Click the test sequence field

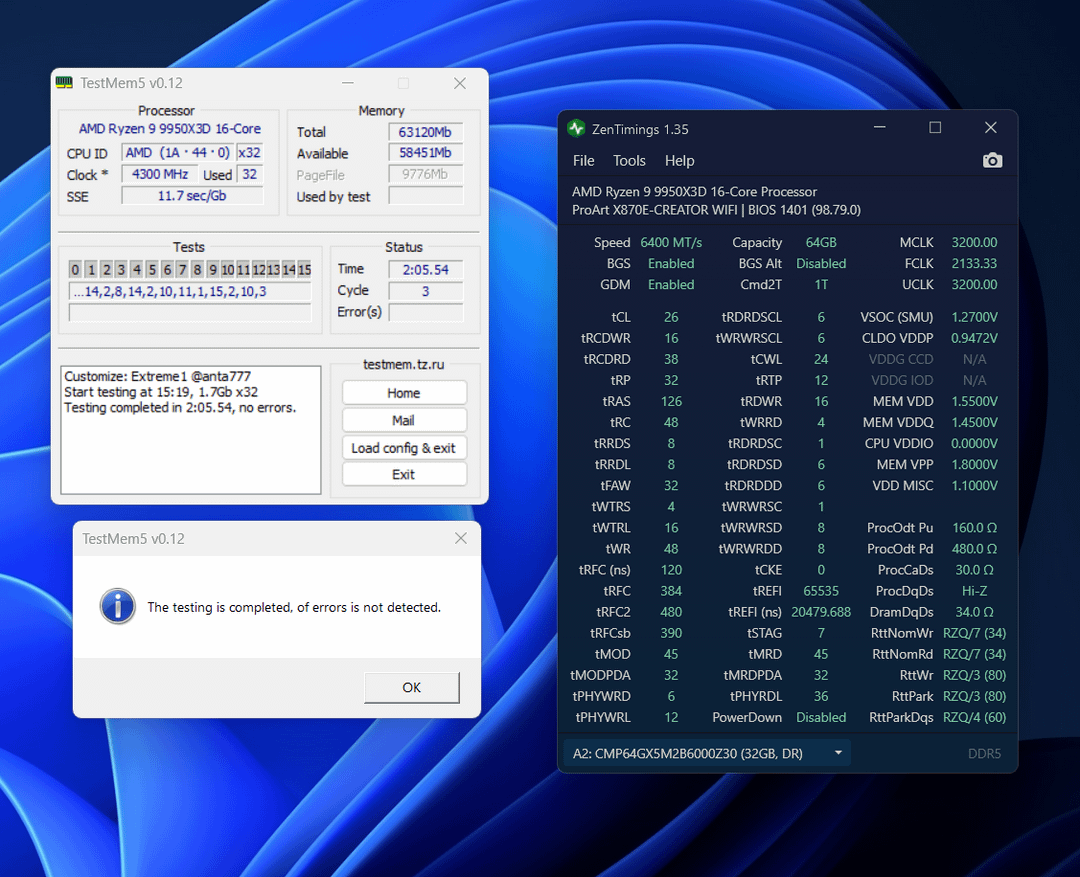190,291
